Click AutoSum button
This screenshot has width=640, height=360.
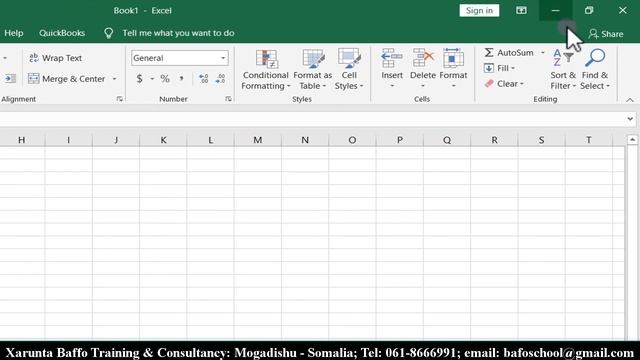coord(509,53)
